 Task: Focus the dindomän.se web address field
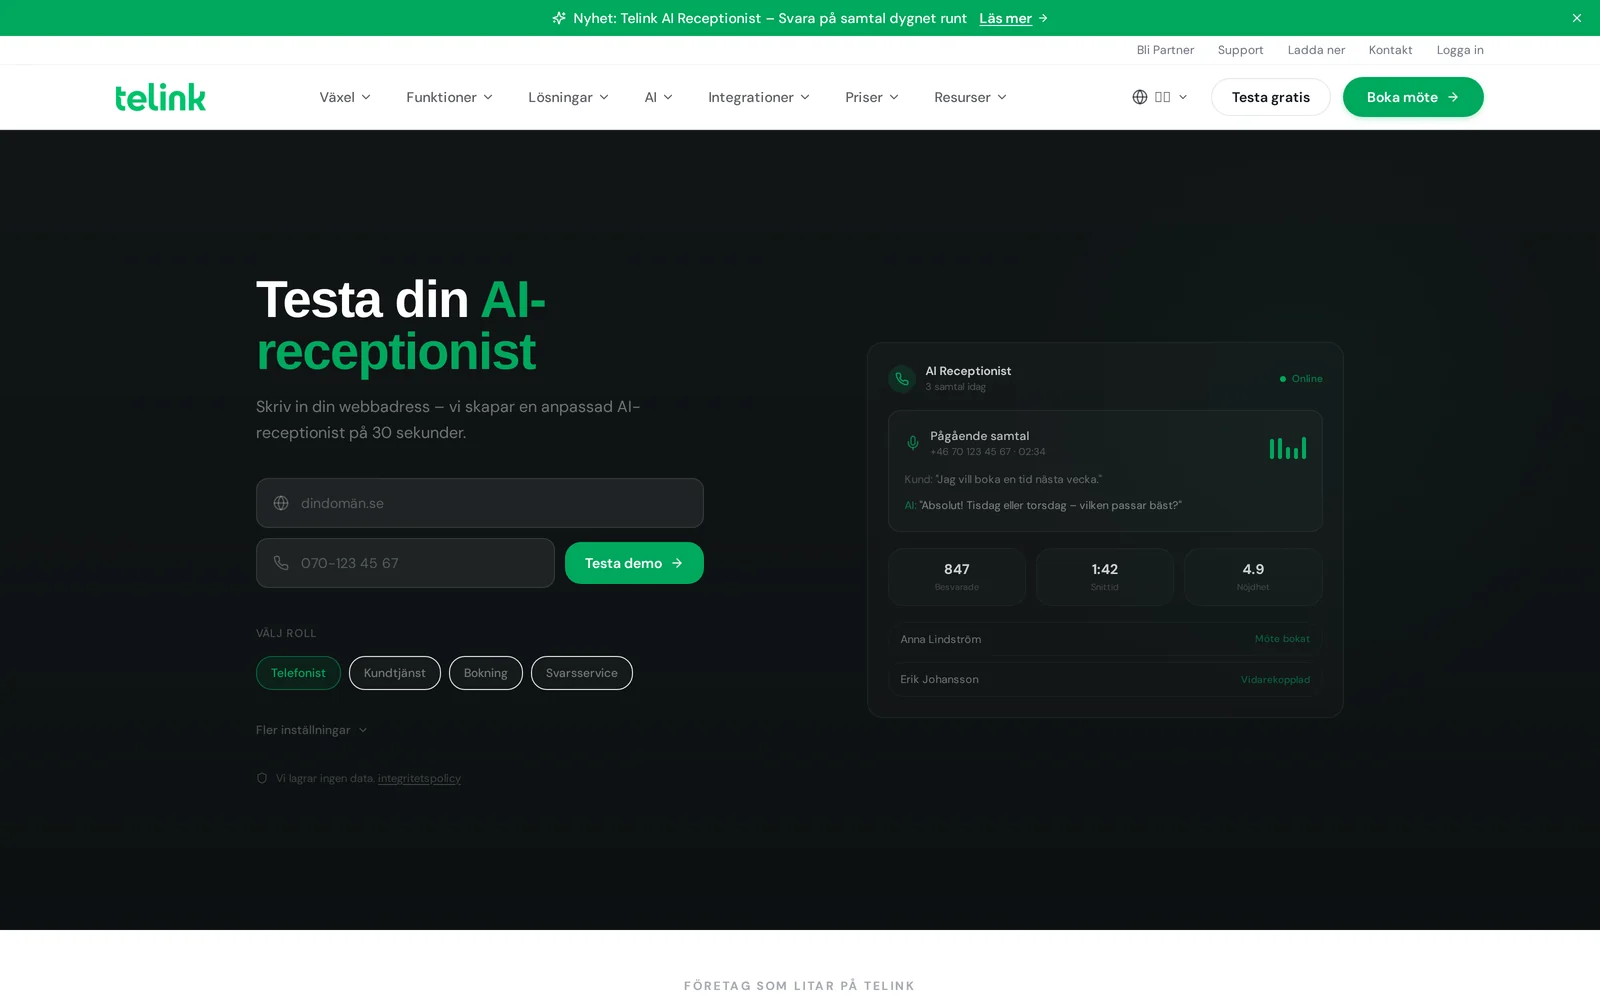[480, 503]
